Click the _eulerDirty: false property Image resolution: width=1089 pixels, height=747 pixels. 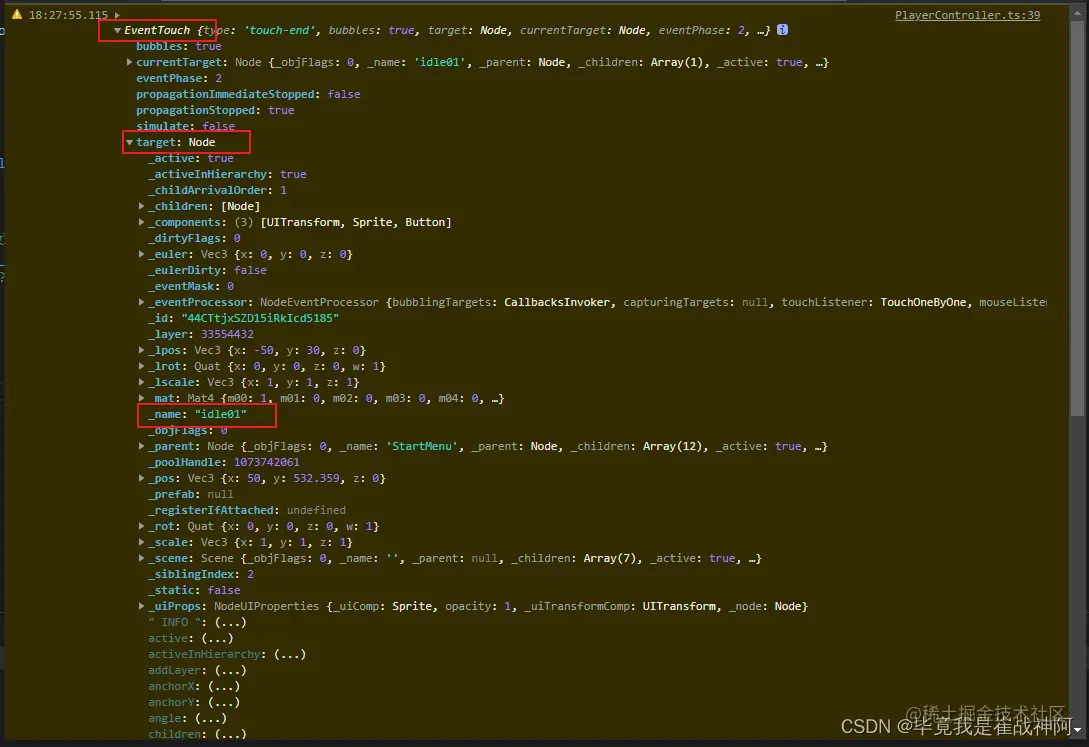click(x=207, y=270)
